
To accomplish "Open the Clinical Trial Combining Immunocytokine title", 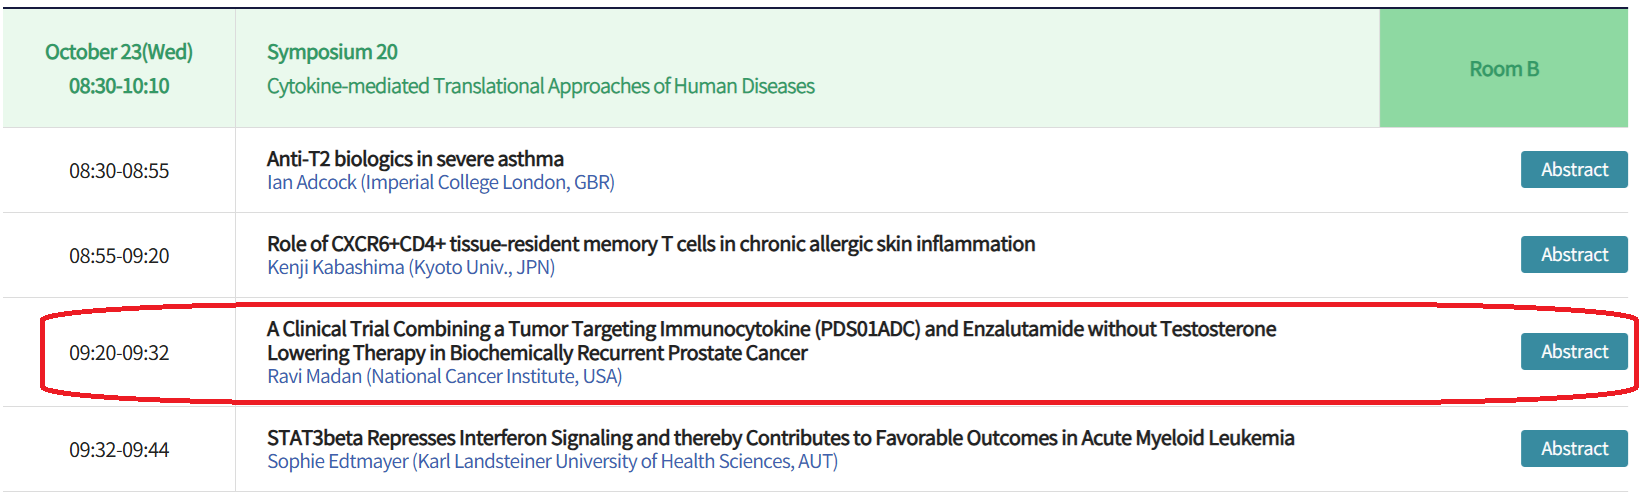I will click(x=771, y=341).
